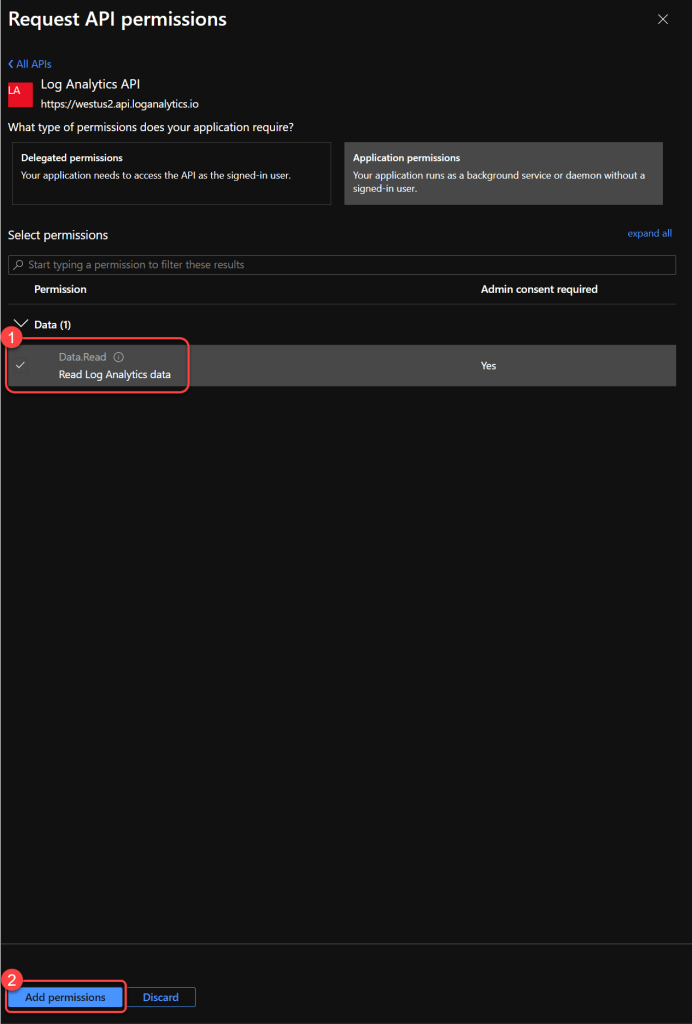692x1024 pixels.
Task: Click the Admin consent required column header
Action: [x=539, y=289]
